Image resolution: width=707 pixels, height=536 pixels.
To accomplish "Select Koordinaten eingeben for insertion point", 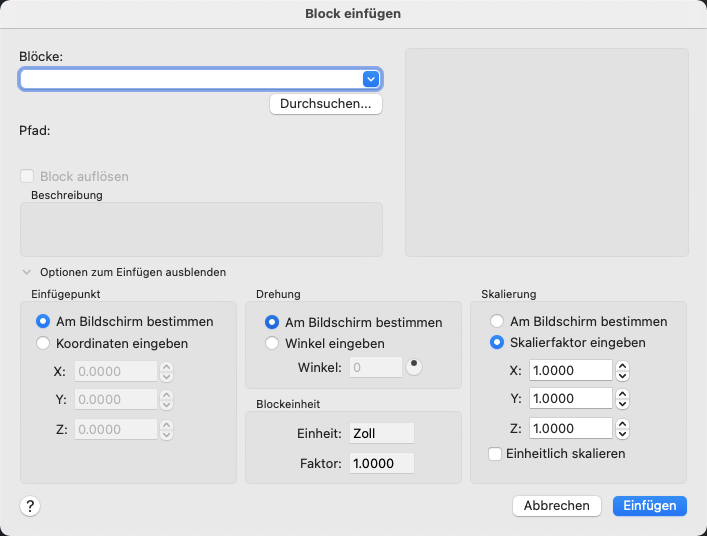I will 43,343.
